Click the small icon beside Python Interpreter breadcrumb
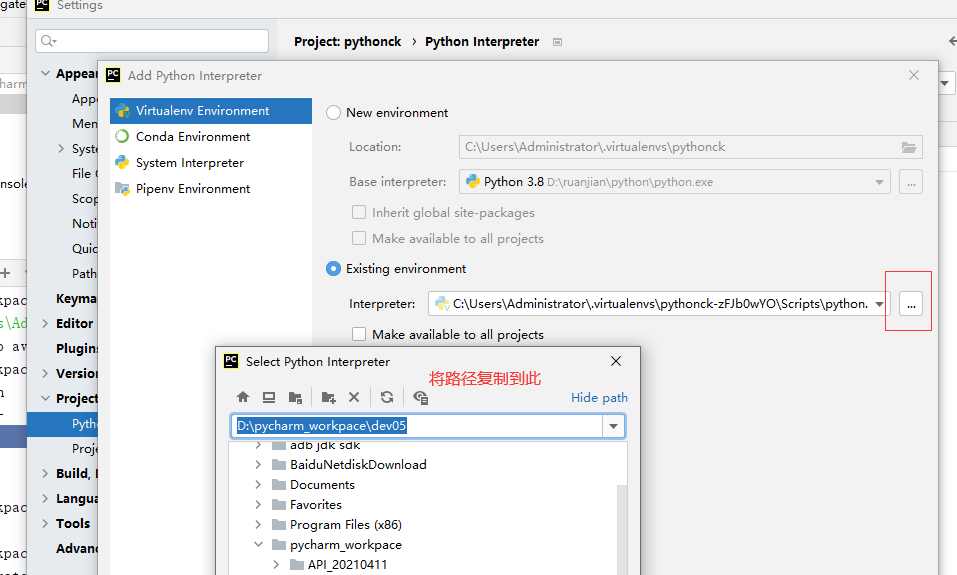 click(x=557, y=42)
